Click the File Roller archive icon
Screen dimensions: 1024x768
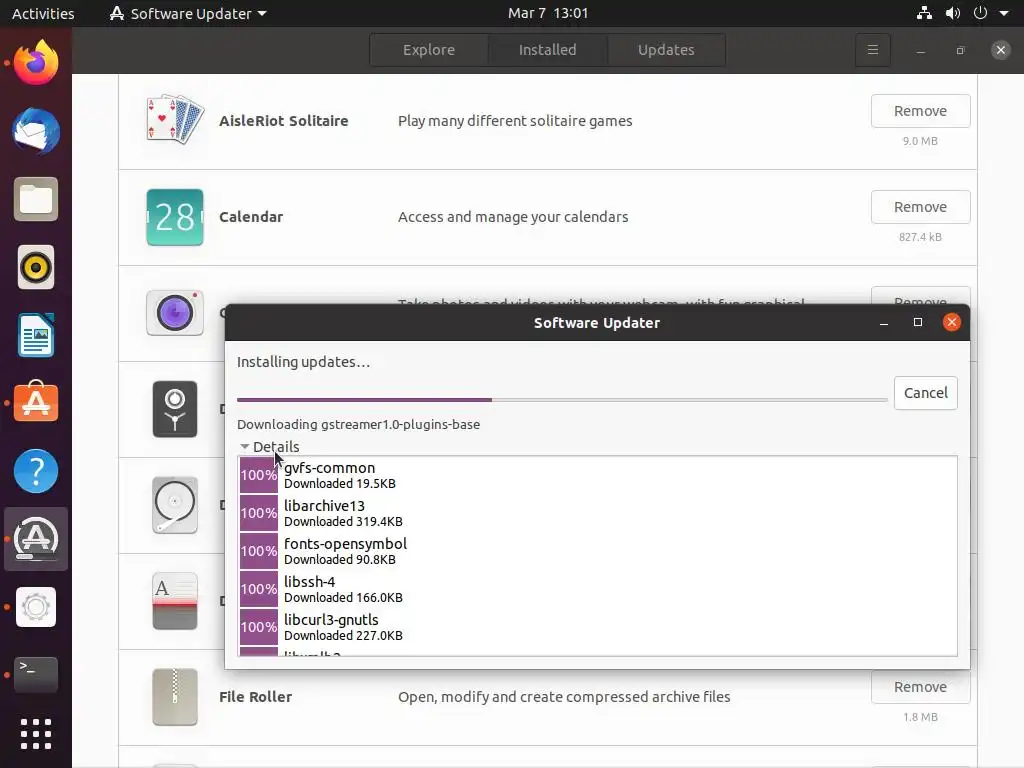click(x=174, y=697)
